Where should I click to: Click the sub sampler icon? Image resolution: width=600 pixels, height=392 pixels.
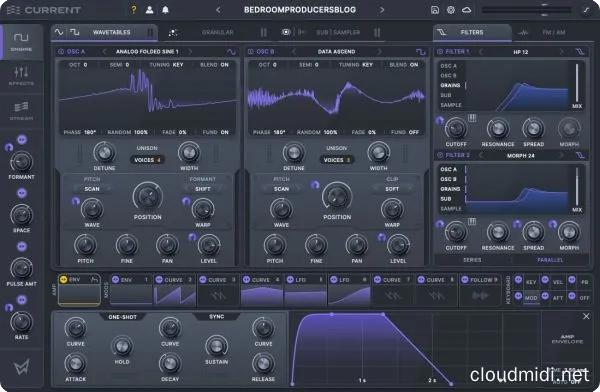[286, 32]
